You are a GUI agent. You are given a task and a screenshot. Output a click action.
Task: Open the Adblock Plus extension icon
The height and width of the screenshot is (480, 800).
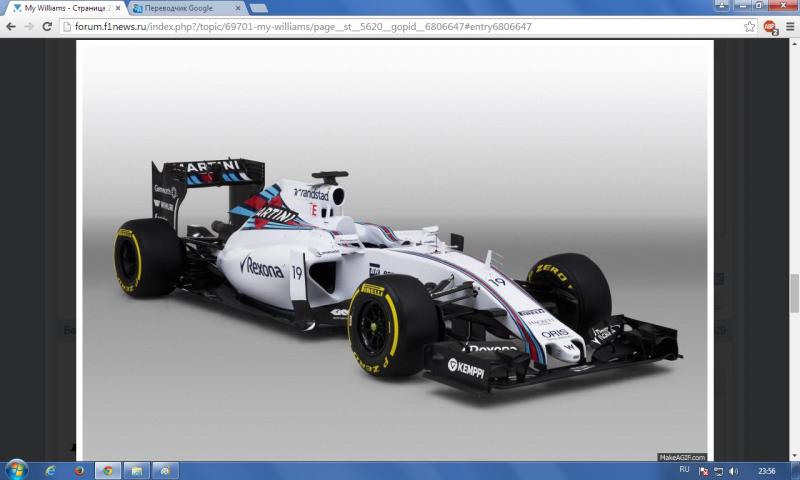tap(770, 27)
